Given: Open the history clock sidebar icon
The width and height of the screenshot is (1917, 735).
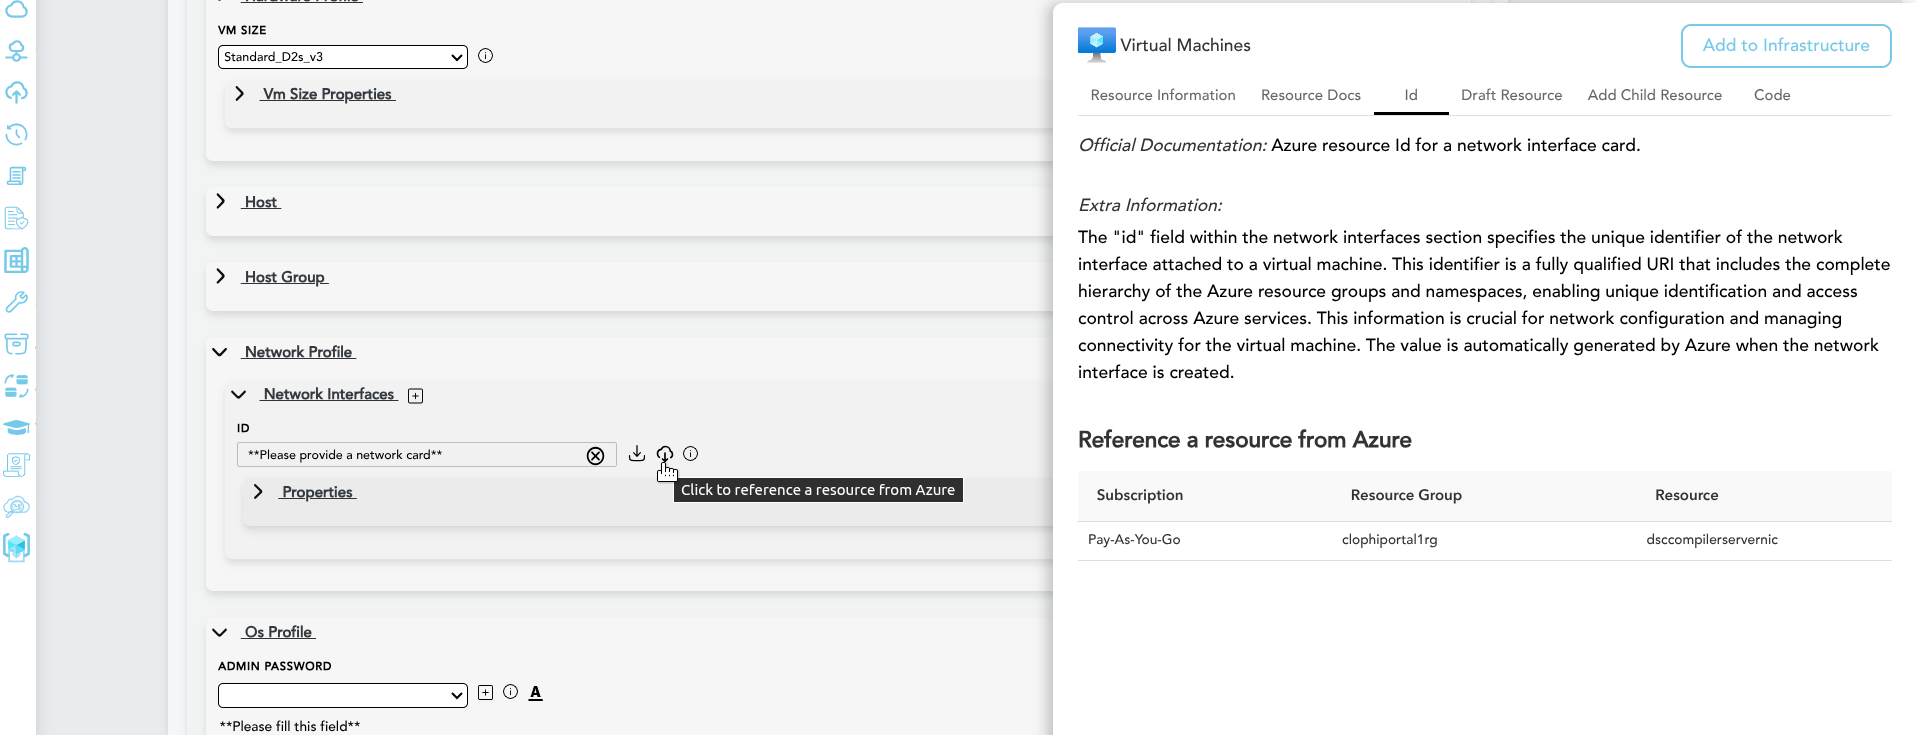Looking at the screenshot, I should (x=16, y=134).
